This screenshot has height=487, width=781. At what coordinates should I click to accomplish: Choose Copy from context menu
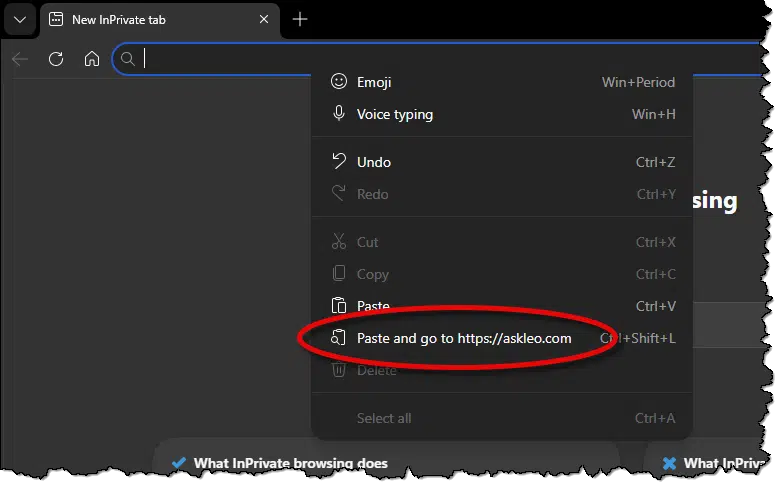[x=502, y=274]
